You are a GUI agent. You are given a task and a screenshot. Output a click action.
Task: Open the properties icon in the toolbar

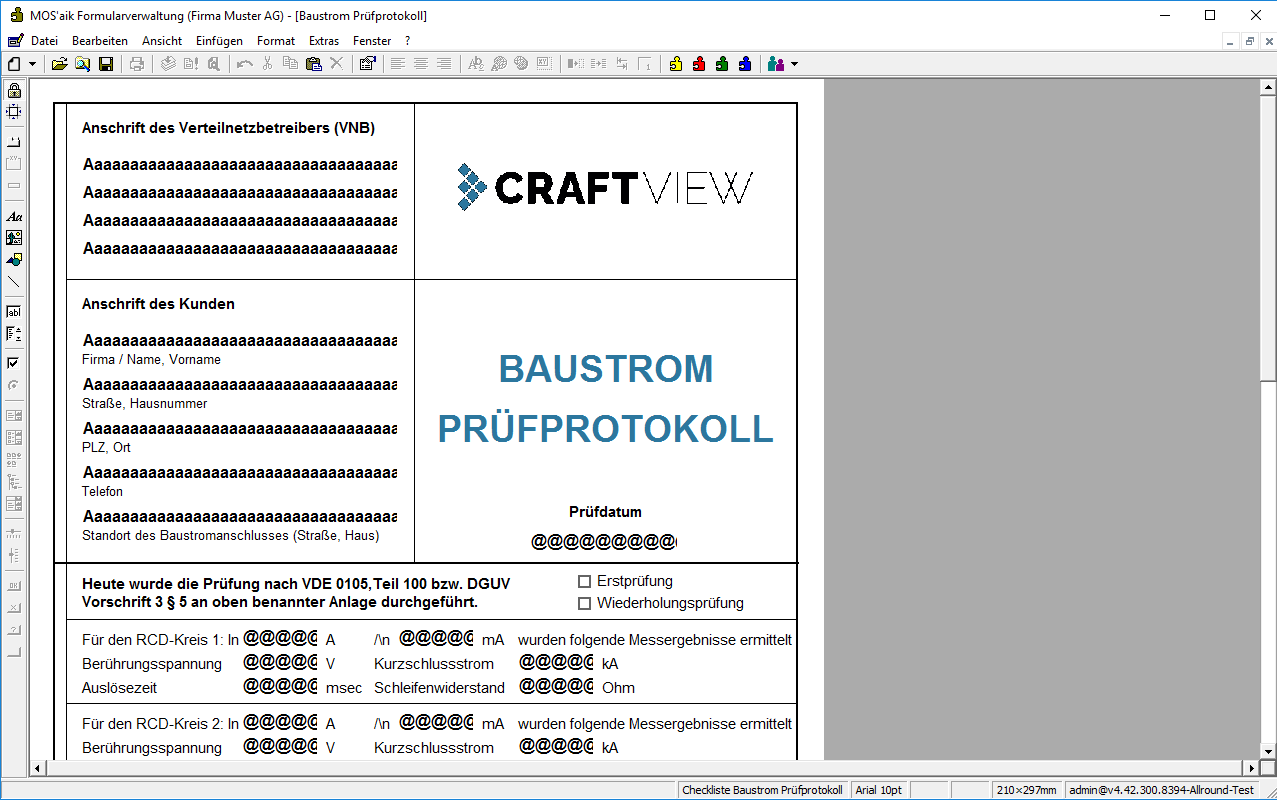[x=367, y=64]
